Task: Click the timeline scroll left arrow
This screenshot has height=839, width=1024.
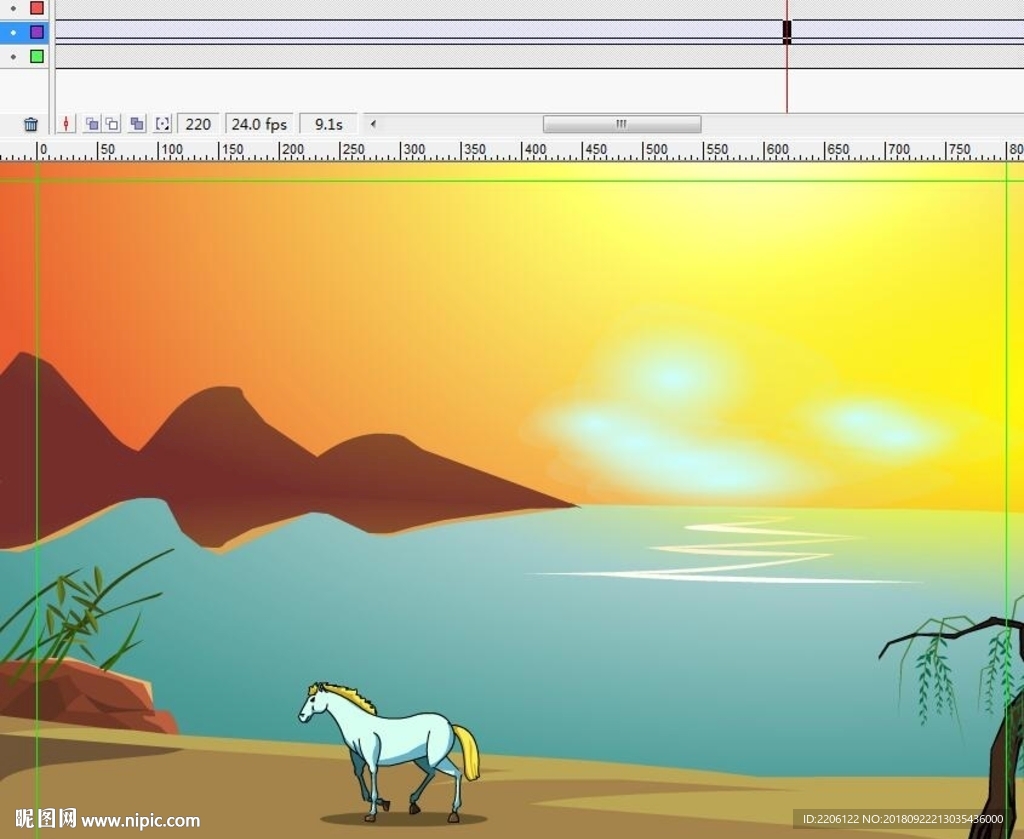Action: 373,123
